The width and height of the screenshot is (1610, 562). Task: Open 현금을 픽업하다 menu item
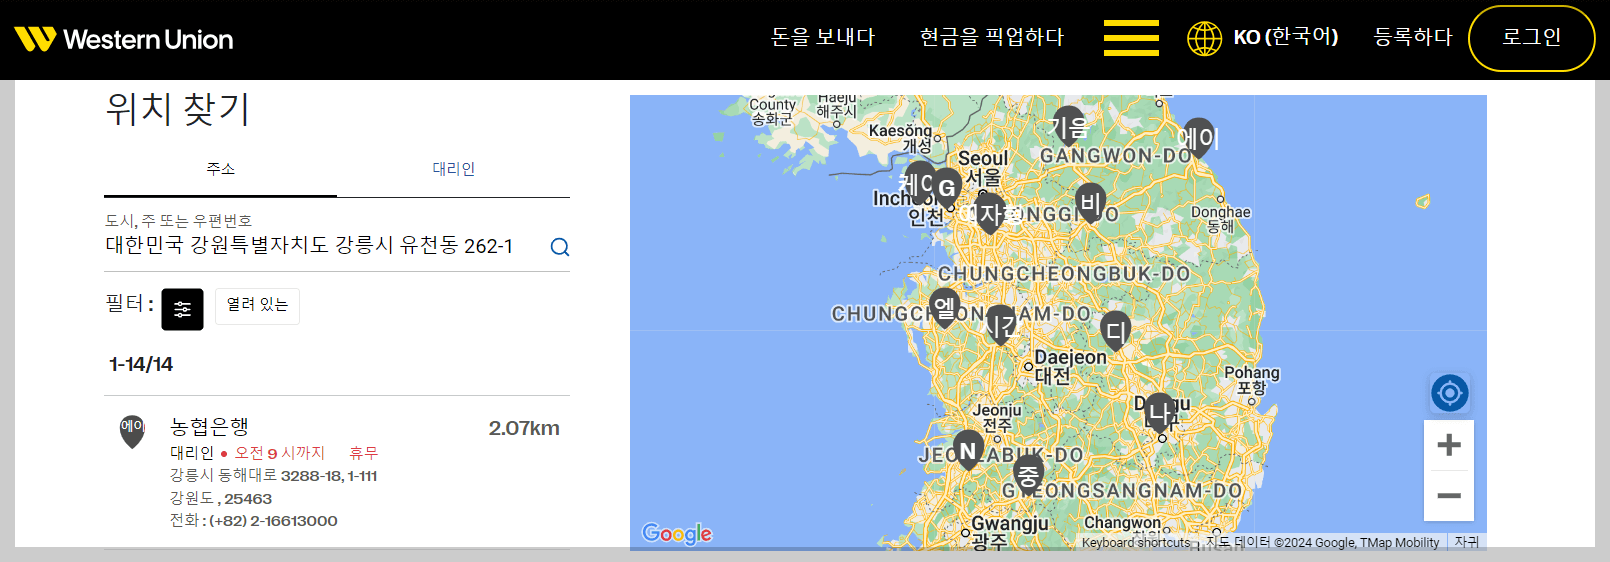tap(991, 37)
